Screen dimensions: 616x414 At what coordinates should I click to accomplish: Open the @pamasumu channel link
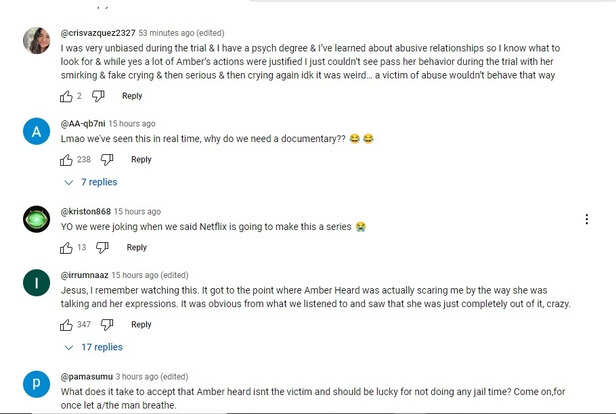pyautogui.click(x=92, y=376)
